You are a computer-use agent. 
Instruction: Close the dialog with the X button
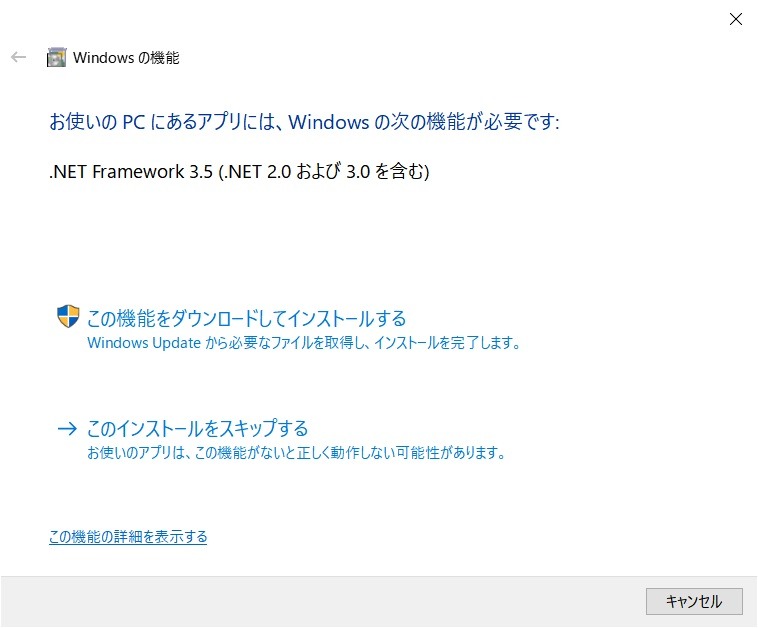click(736, 19)
